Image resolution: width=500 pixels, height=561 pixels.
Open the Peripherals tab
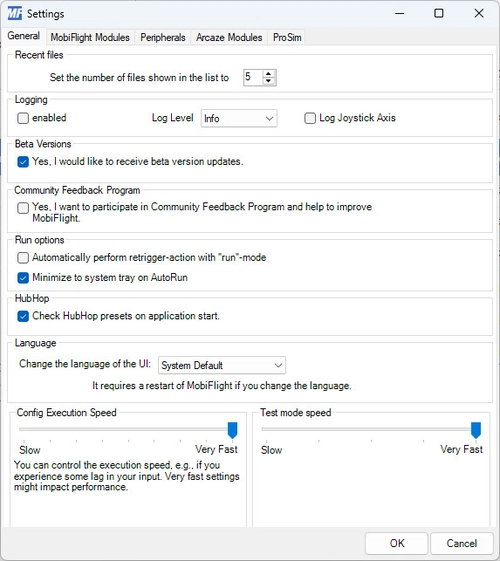tap(163, 37)
